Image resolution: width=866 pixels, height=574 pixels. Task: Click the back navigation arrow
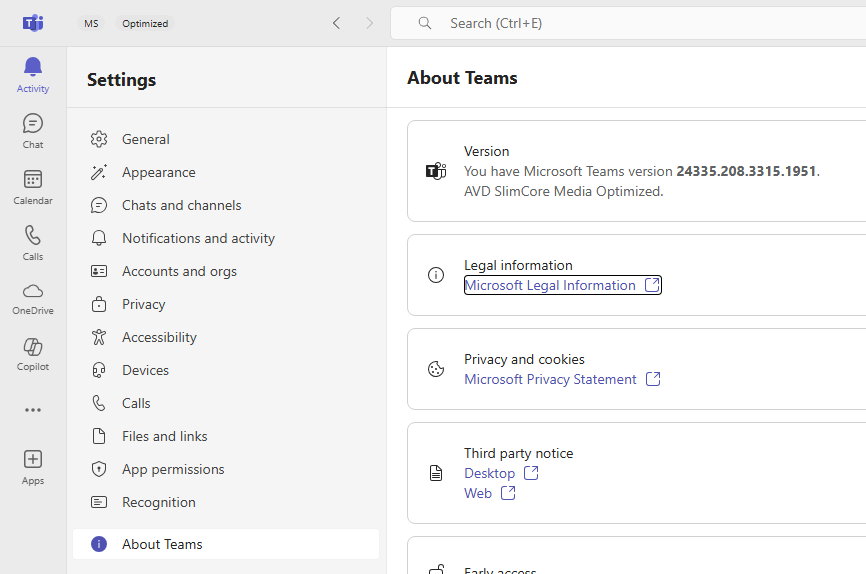click(336, 23)
